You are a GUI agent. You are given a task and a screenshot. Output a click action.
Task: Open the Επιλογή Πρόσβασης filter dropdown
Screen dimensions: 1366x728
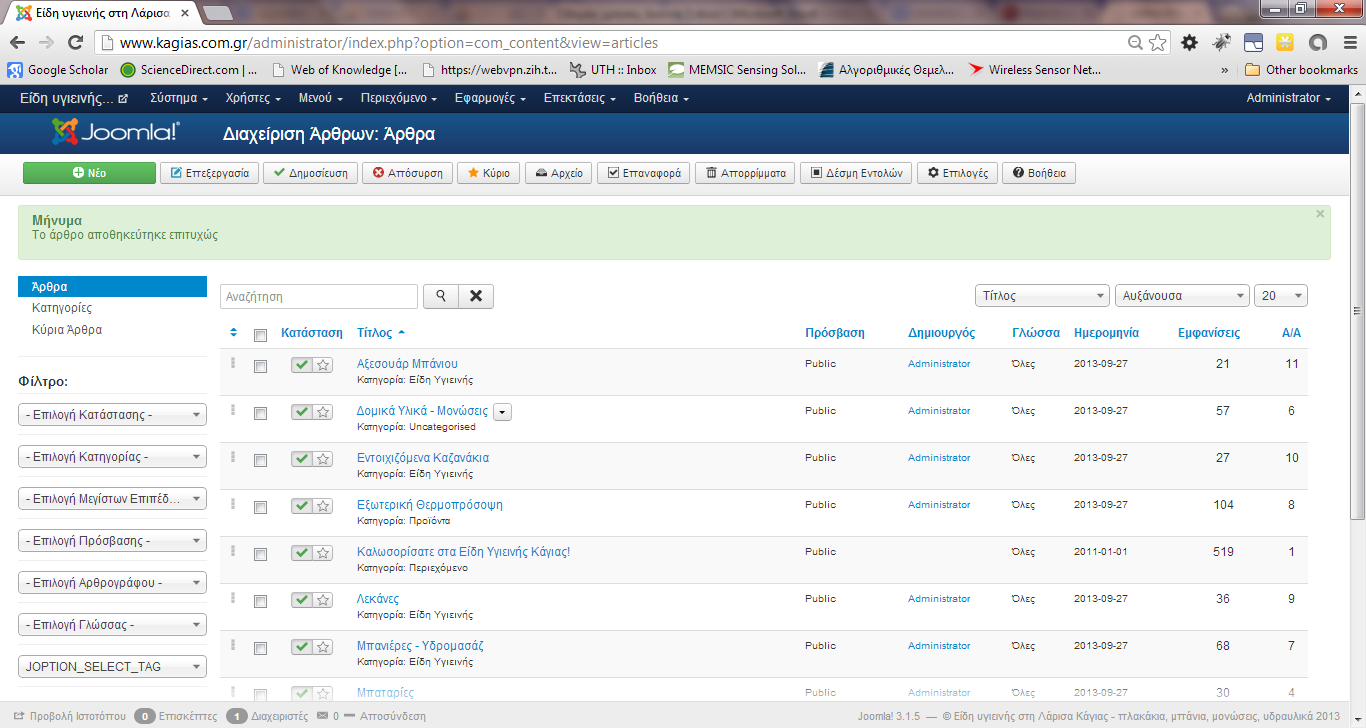point(112,541)
